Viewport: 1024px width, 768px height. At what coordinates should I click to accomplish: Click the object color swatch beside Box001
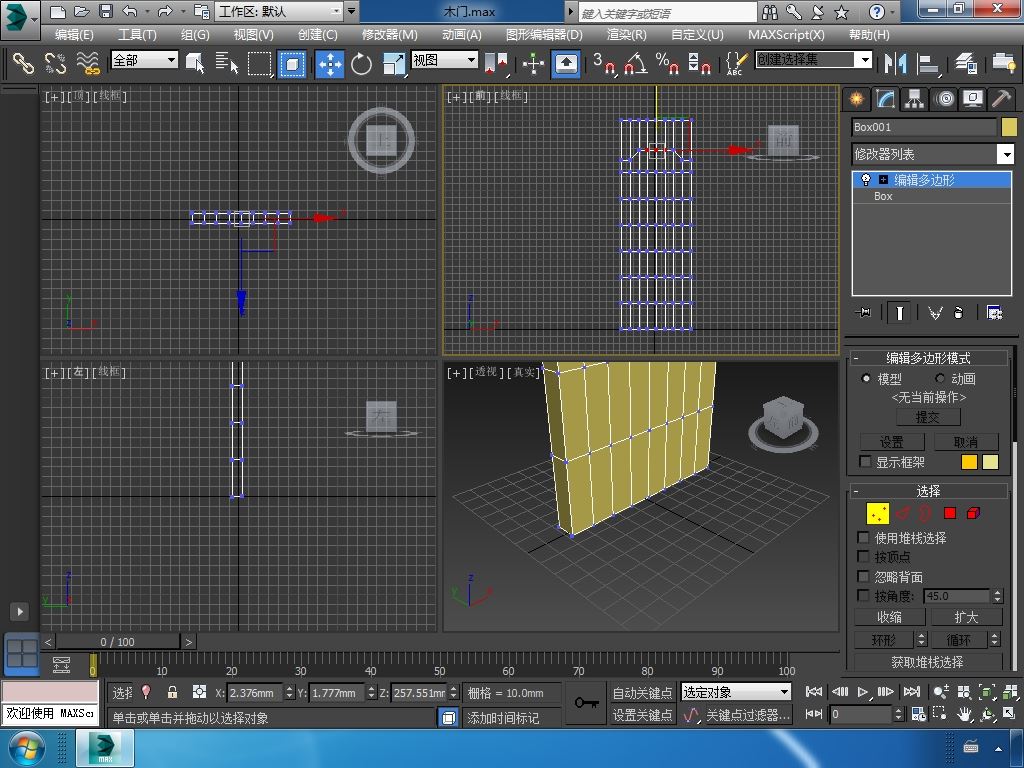coord(1008,127)
